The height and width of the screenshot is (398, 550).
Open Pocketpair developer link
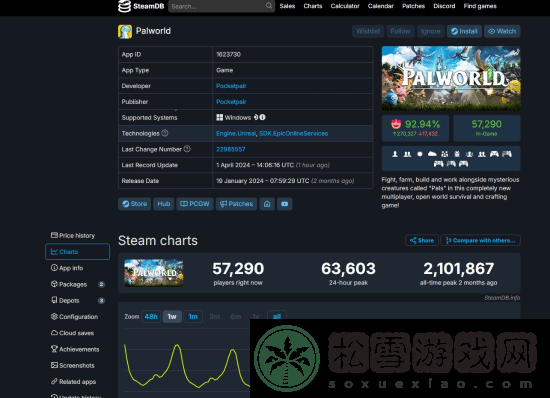231,86
